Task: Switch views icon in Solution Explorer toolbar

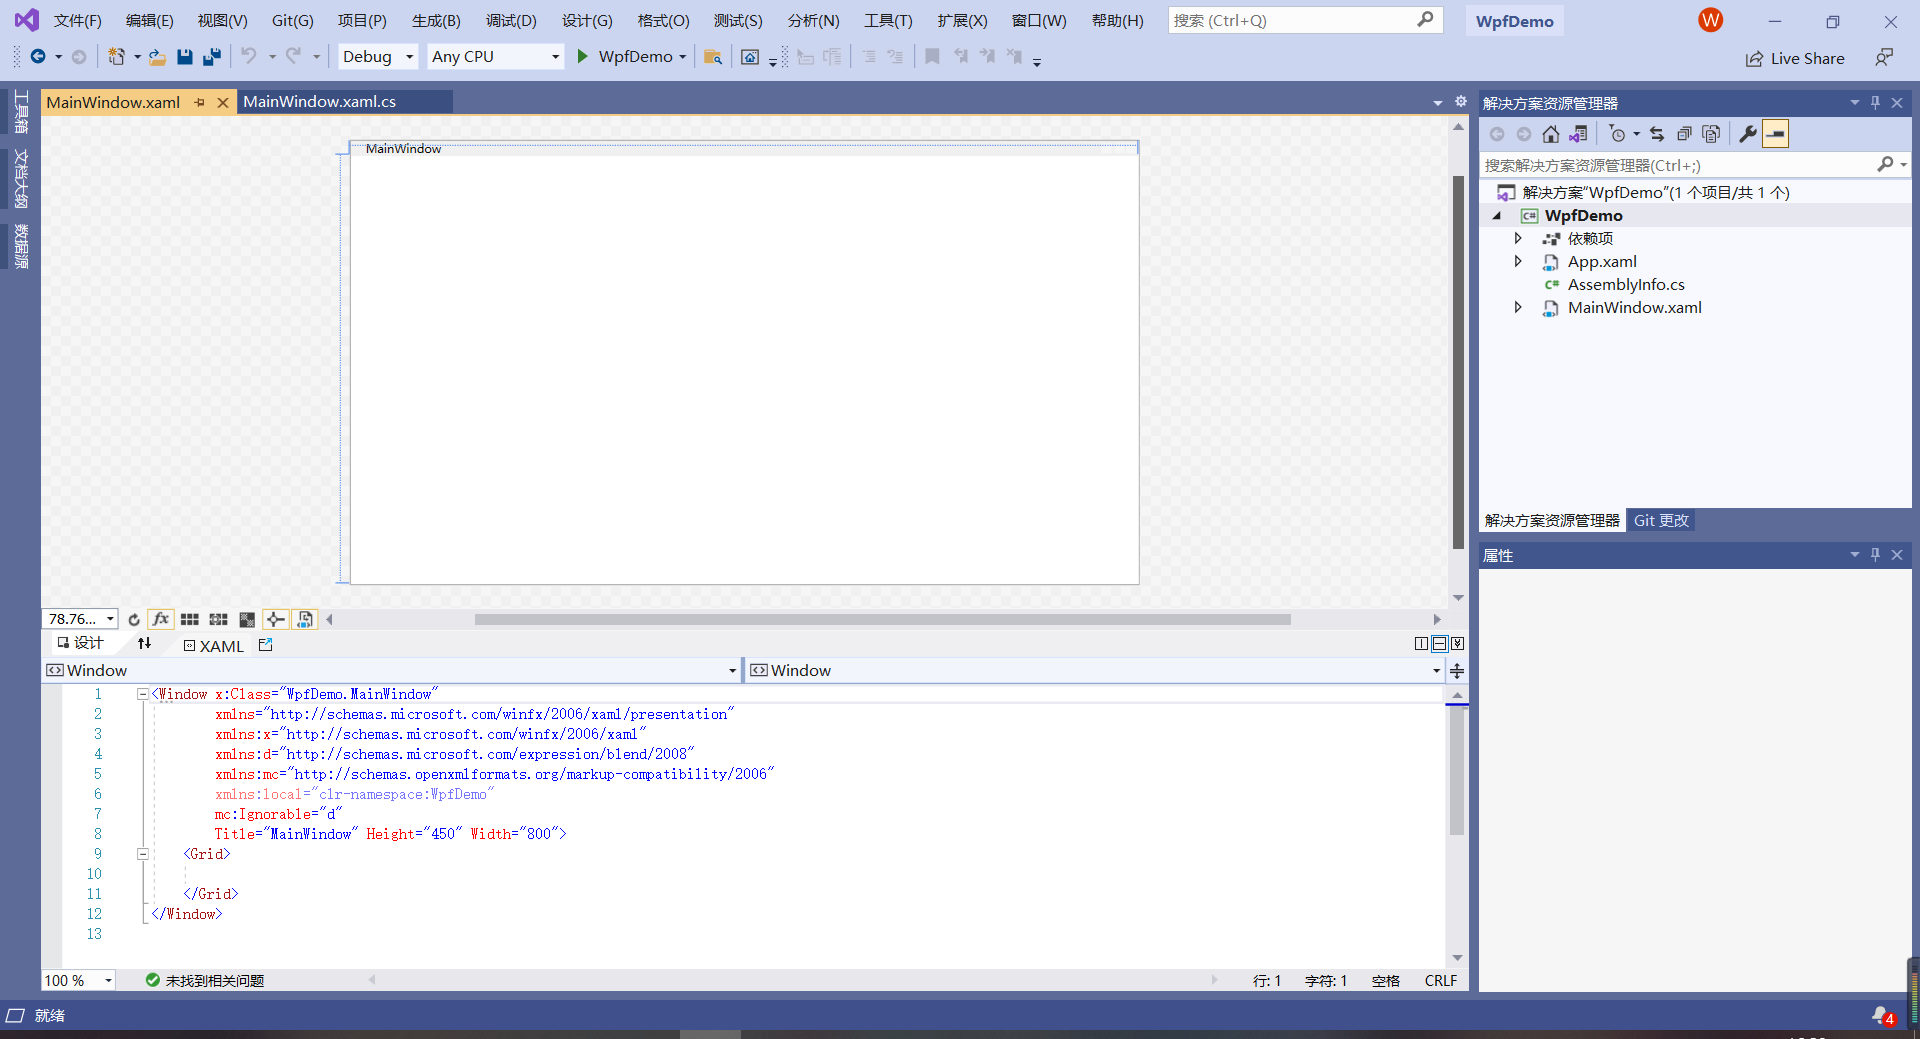Action: point(1578,134)
